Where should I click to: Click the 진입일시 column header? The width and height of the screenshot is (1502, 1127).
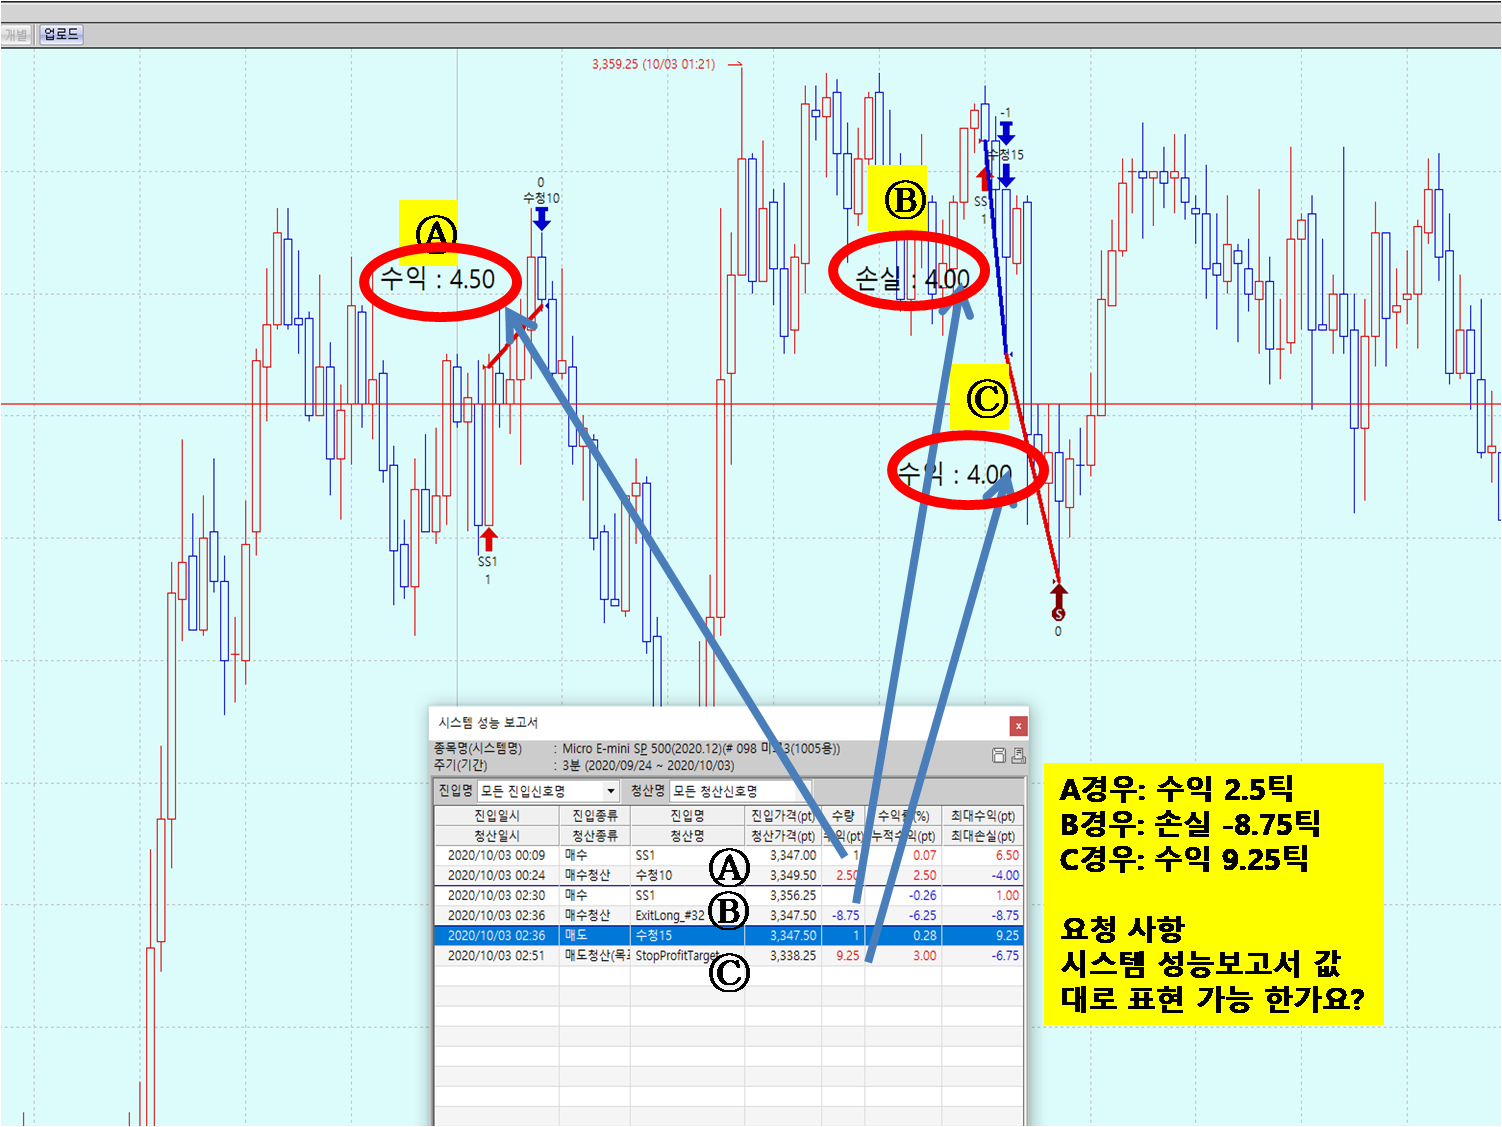496,816
